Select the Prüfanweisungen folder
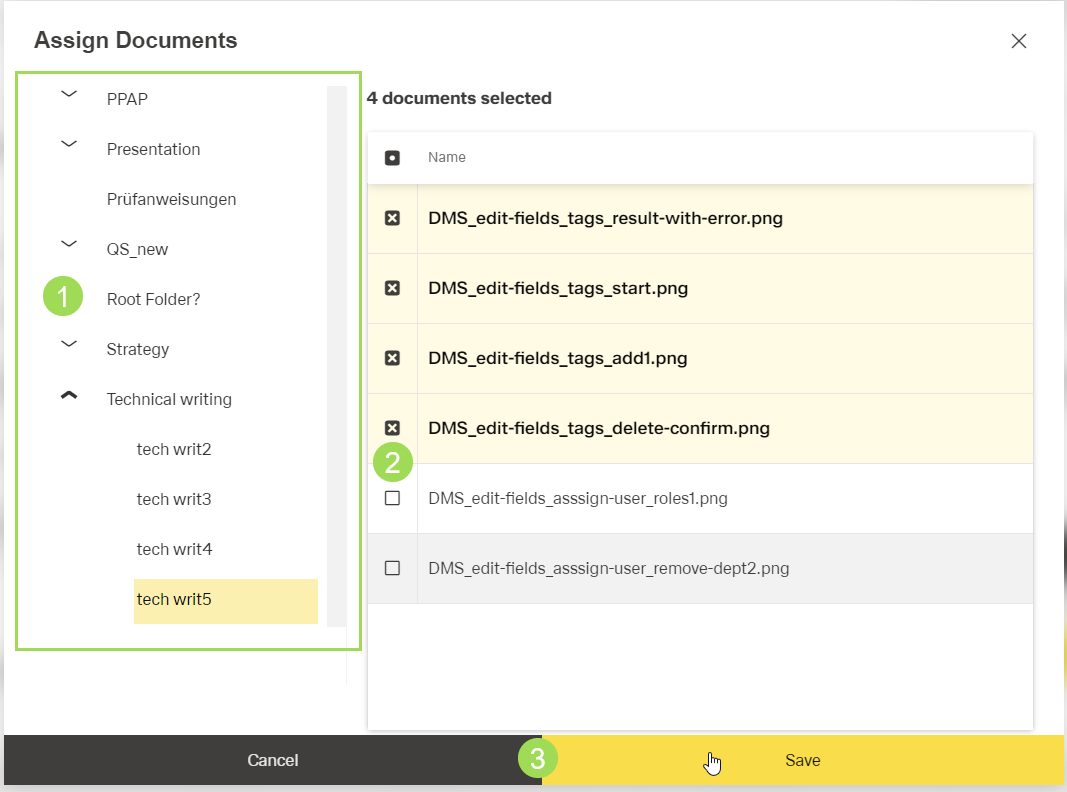 (171, 199)
